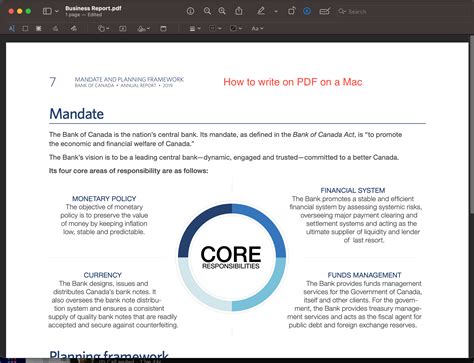Choose the Rectangular Selection tool
This screenshot has height=363, width=474.
(25, 29)
